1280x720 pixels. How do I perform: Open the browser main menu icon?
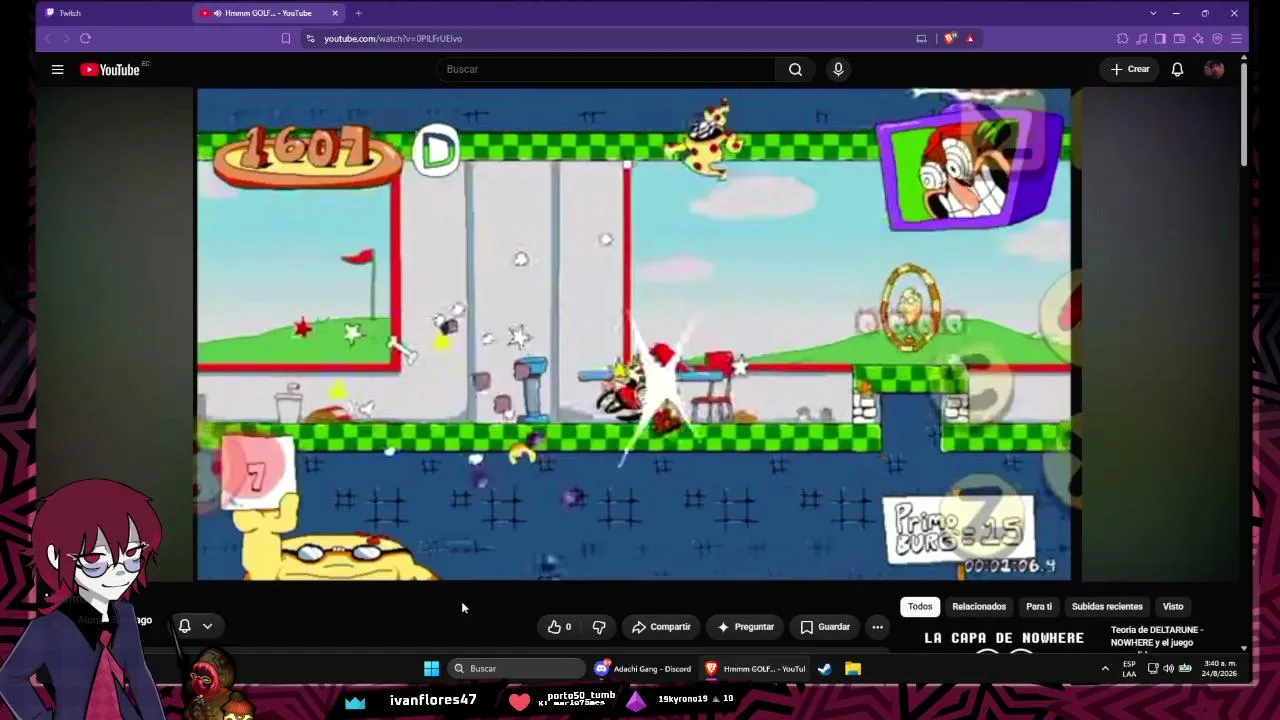1236,38
